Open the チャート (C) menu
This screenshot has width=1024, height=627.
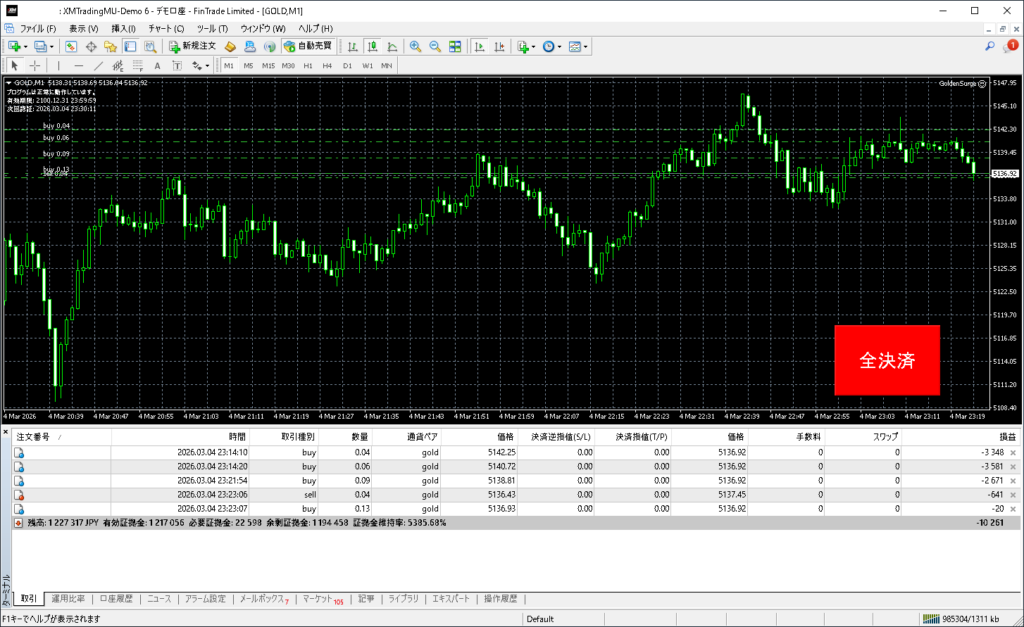coord(166,28)
